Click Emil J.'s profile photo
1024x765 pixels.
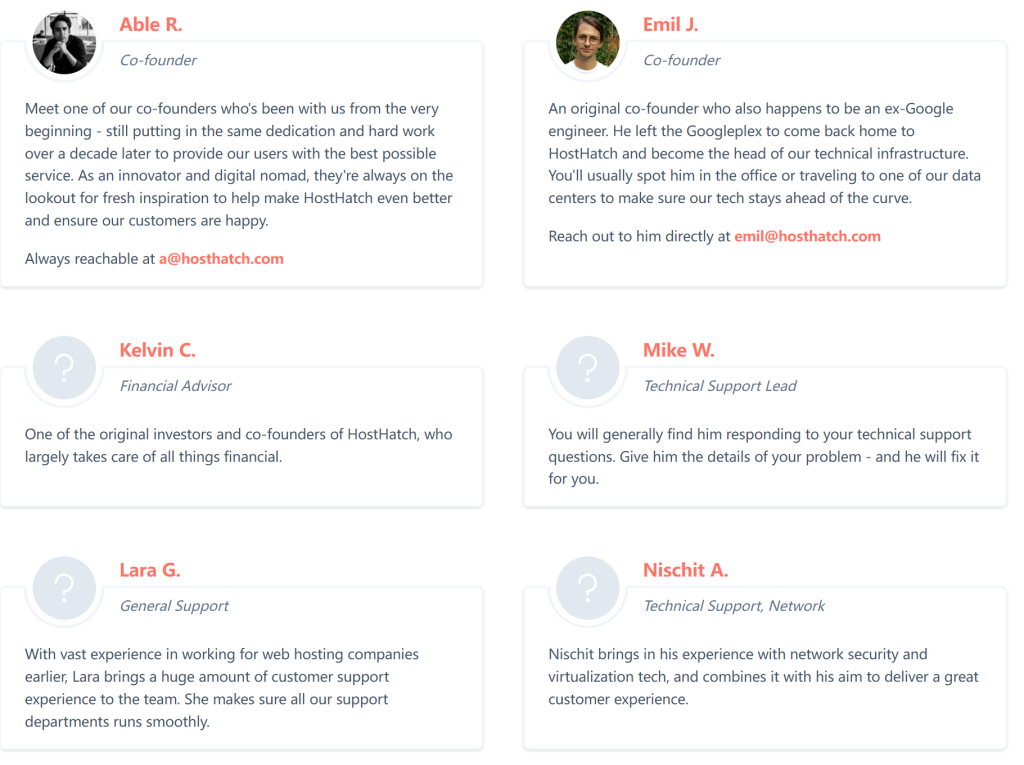coord(588,42)
